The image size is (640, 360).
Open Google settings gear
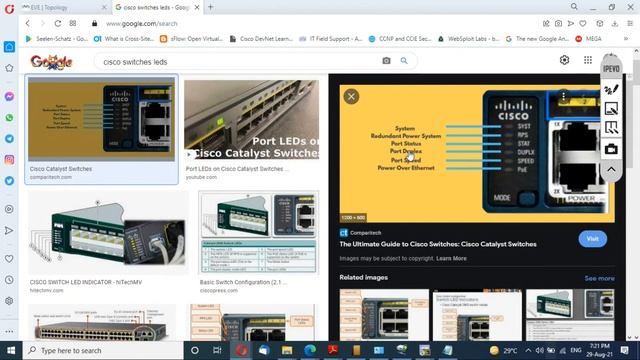click(564, 60)
